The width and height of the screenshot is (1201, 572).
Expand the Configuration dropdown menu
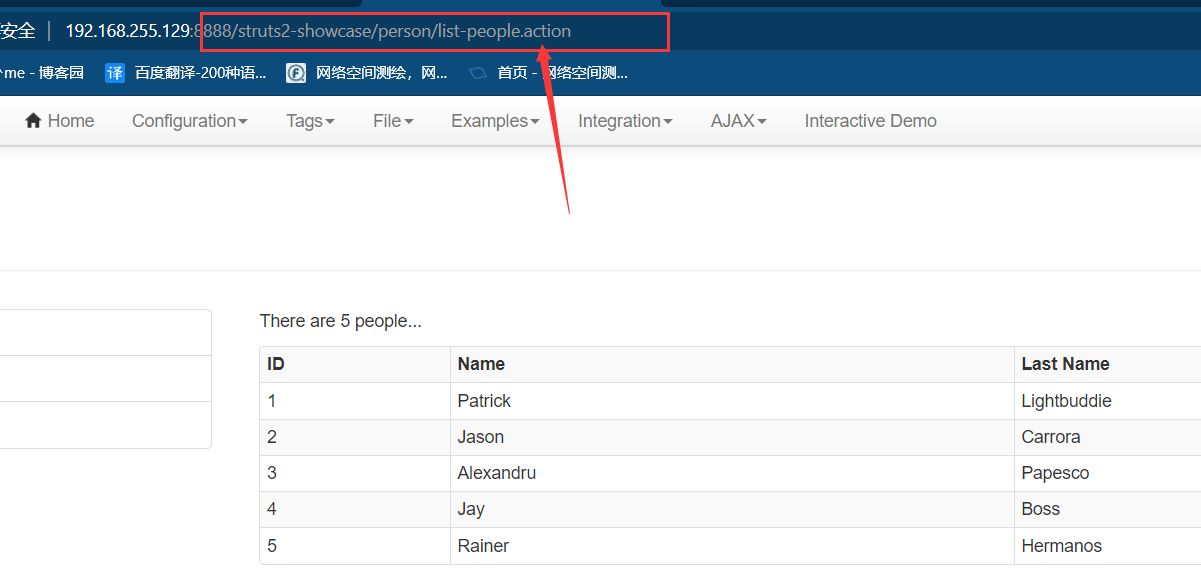click(190, 121)
